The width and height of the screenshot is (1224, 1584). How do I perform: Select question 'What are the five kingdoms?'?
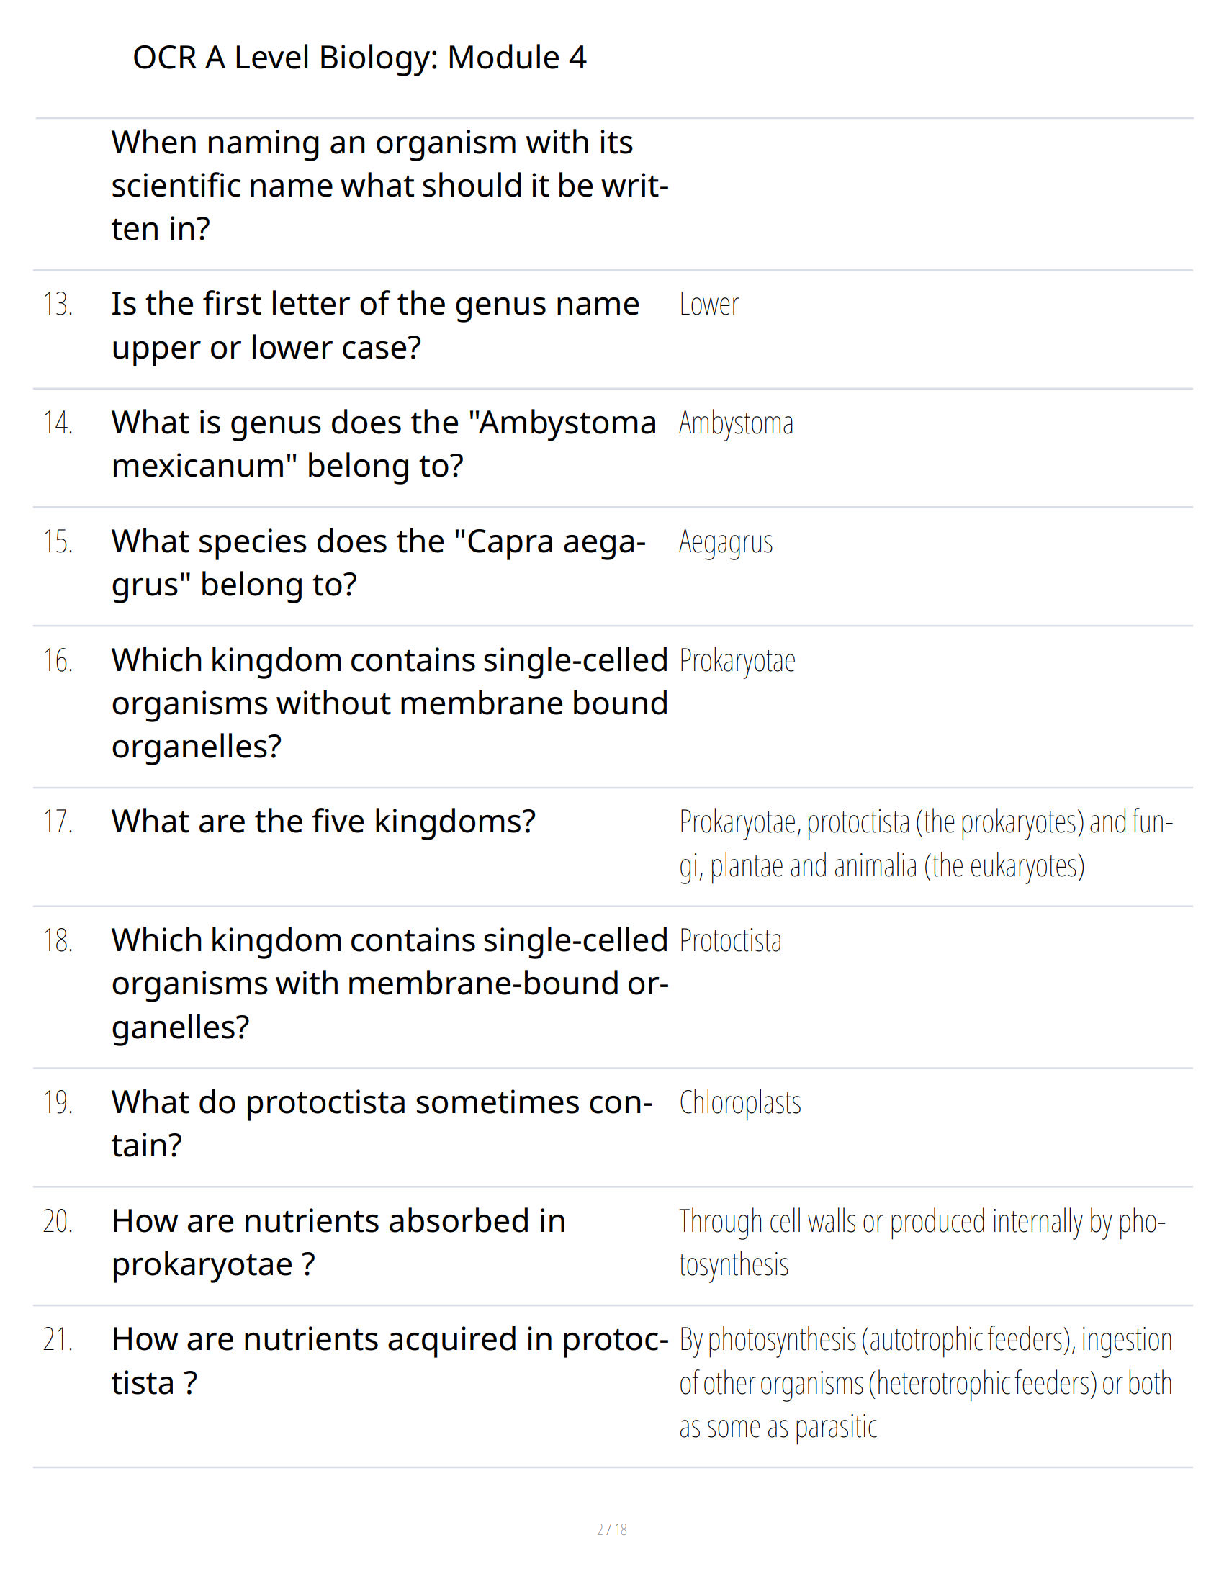pyautogui.click(x=324, y=821)
